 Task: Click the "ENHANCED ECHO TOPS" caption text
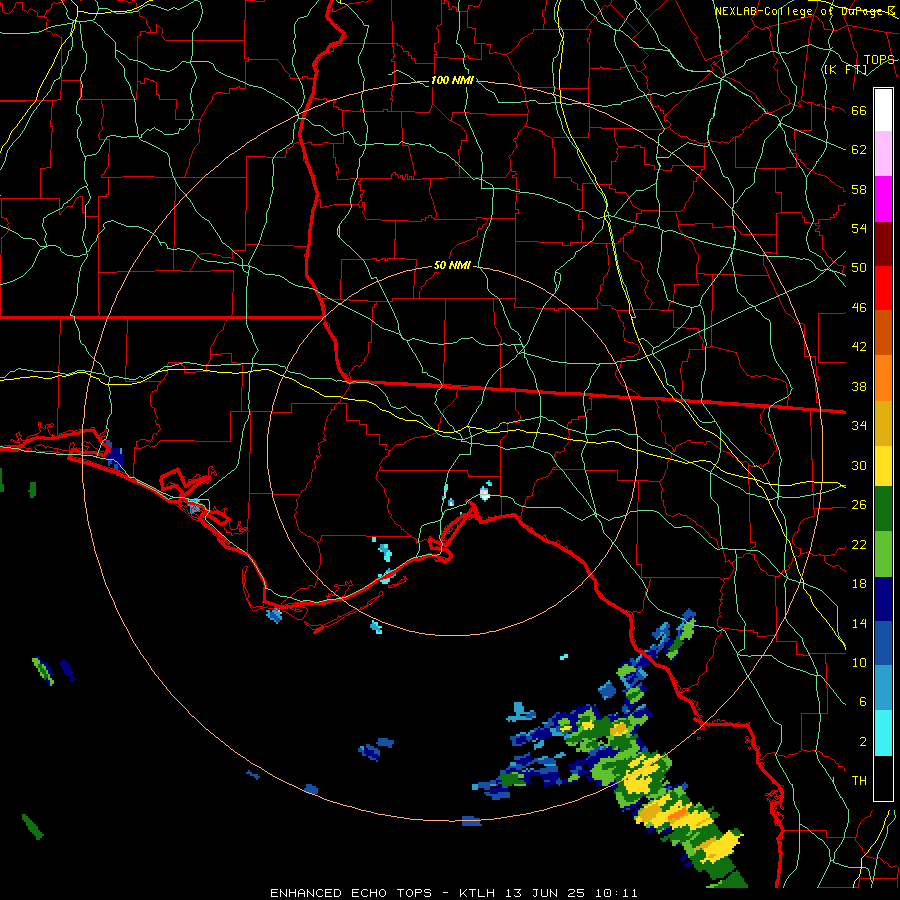pos(351,893)
